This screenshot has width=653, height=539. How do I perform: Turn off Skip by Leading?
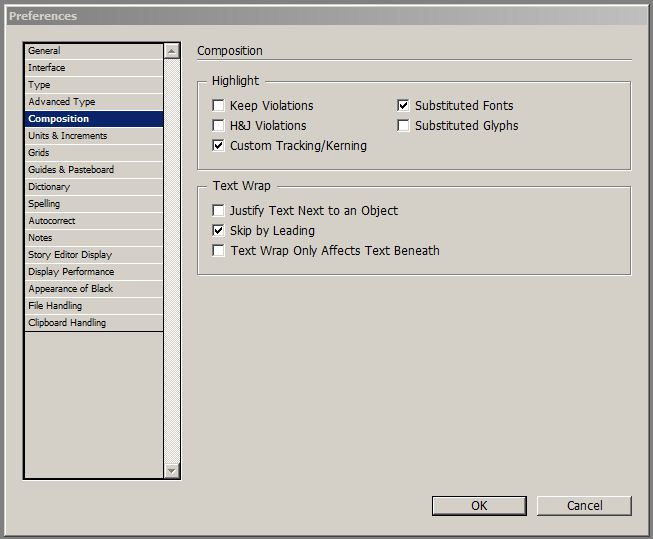coord(218,230)
